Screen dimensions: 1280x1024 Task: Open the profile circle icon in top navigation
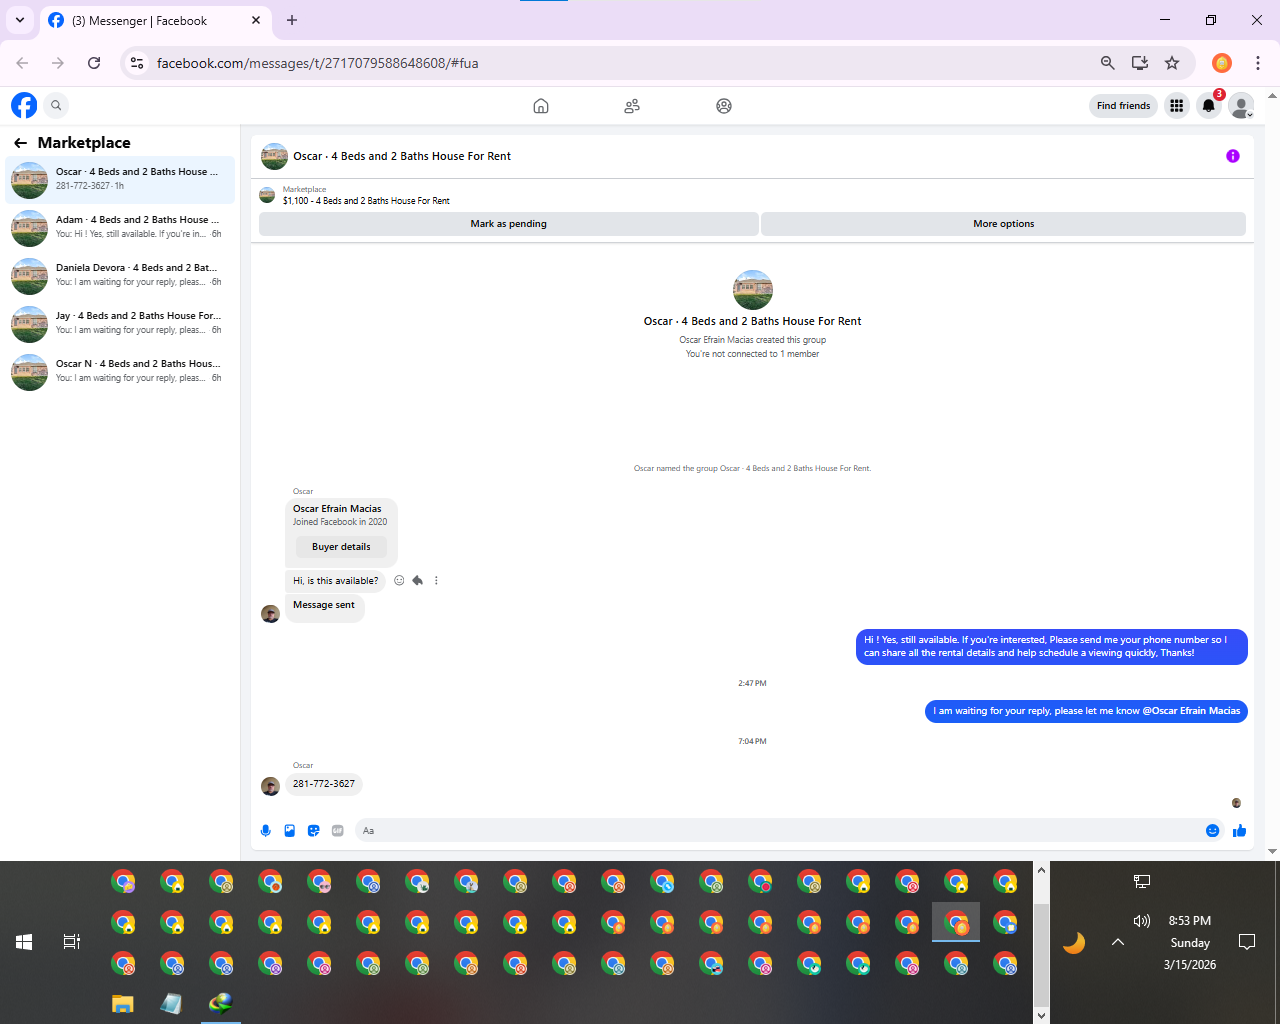pos(724,106)
